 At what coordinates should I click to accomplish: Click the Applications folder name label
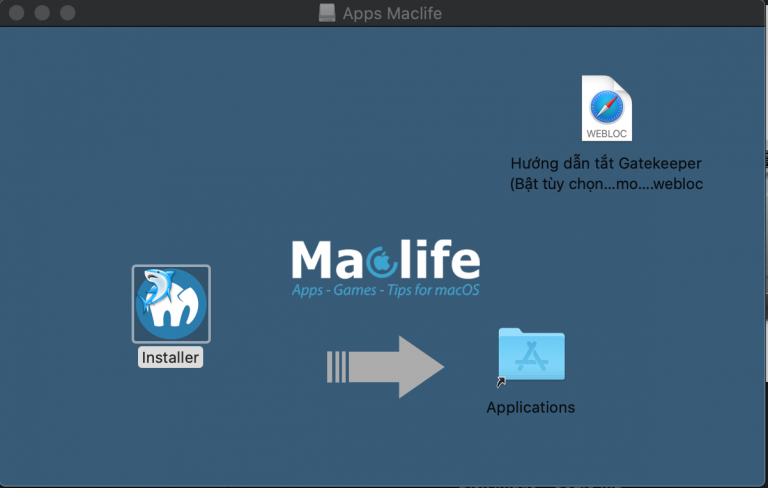[x=530, y=407]
